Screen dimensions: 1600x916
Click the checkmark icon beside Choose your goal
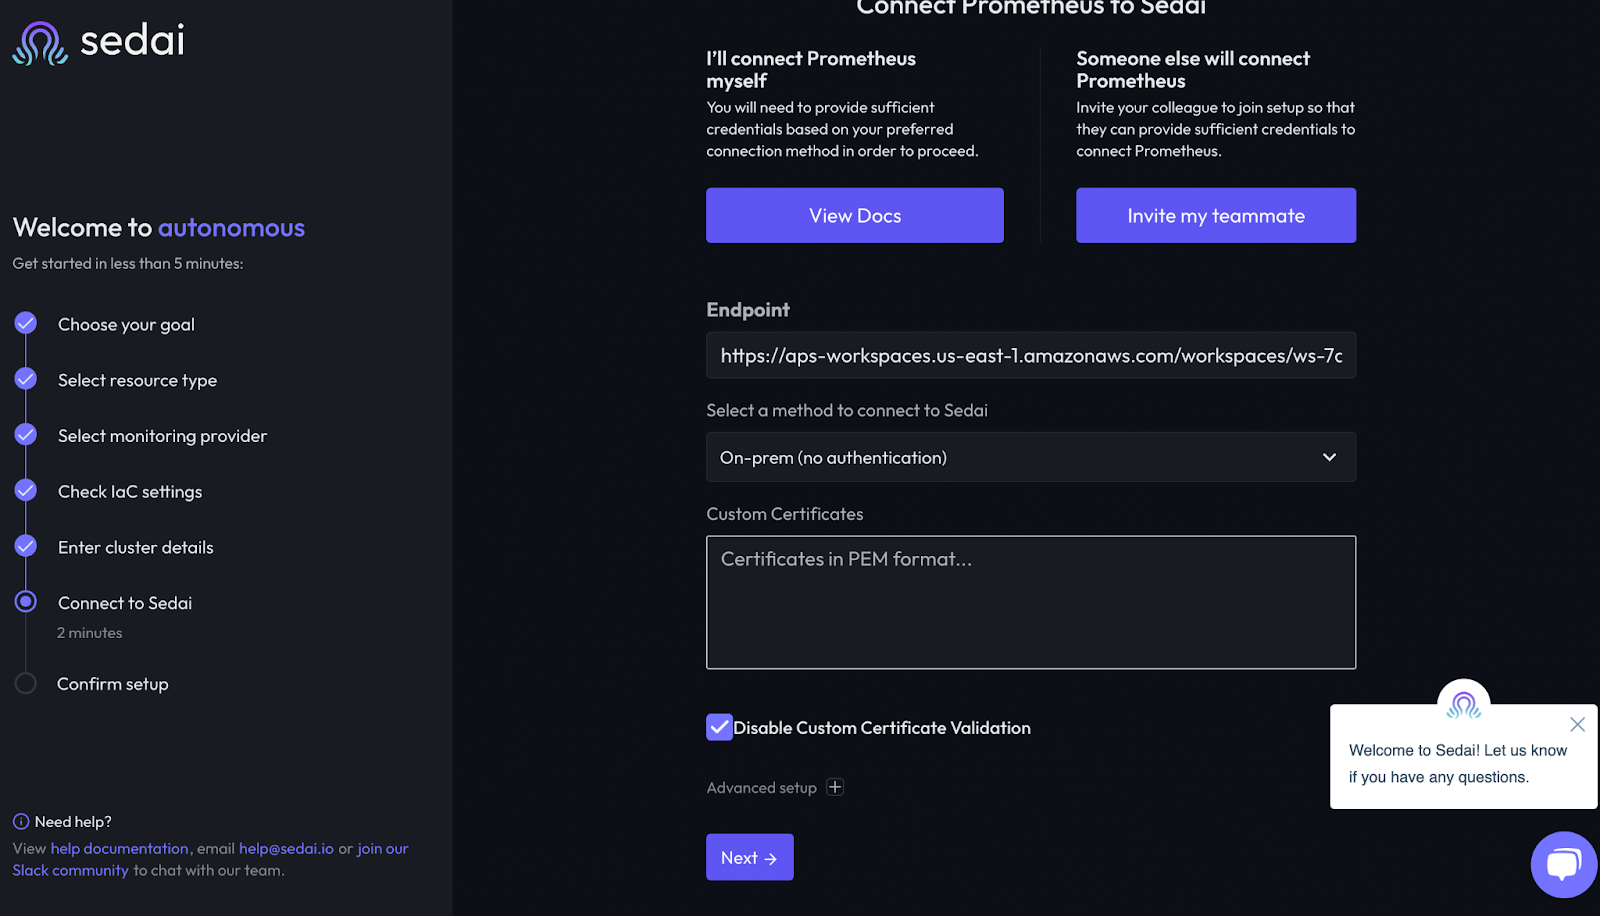point(25,323)
